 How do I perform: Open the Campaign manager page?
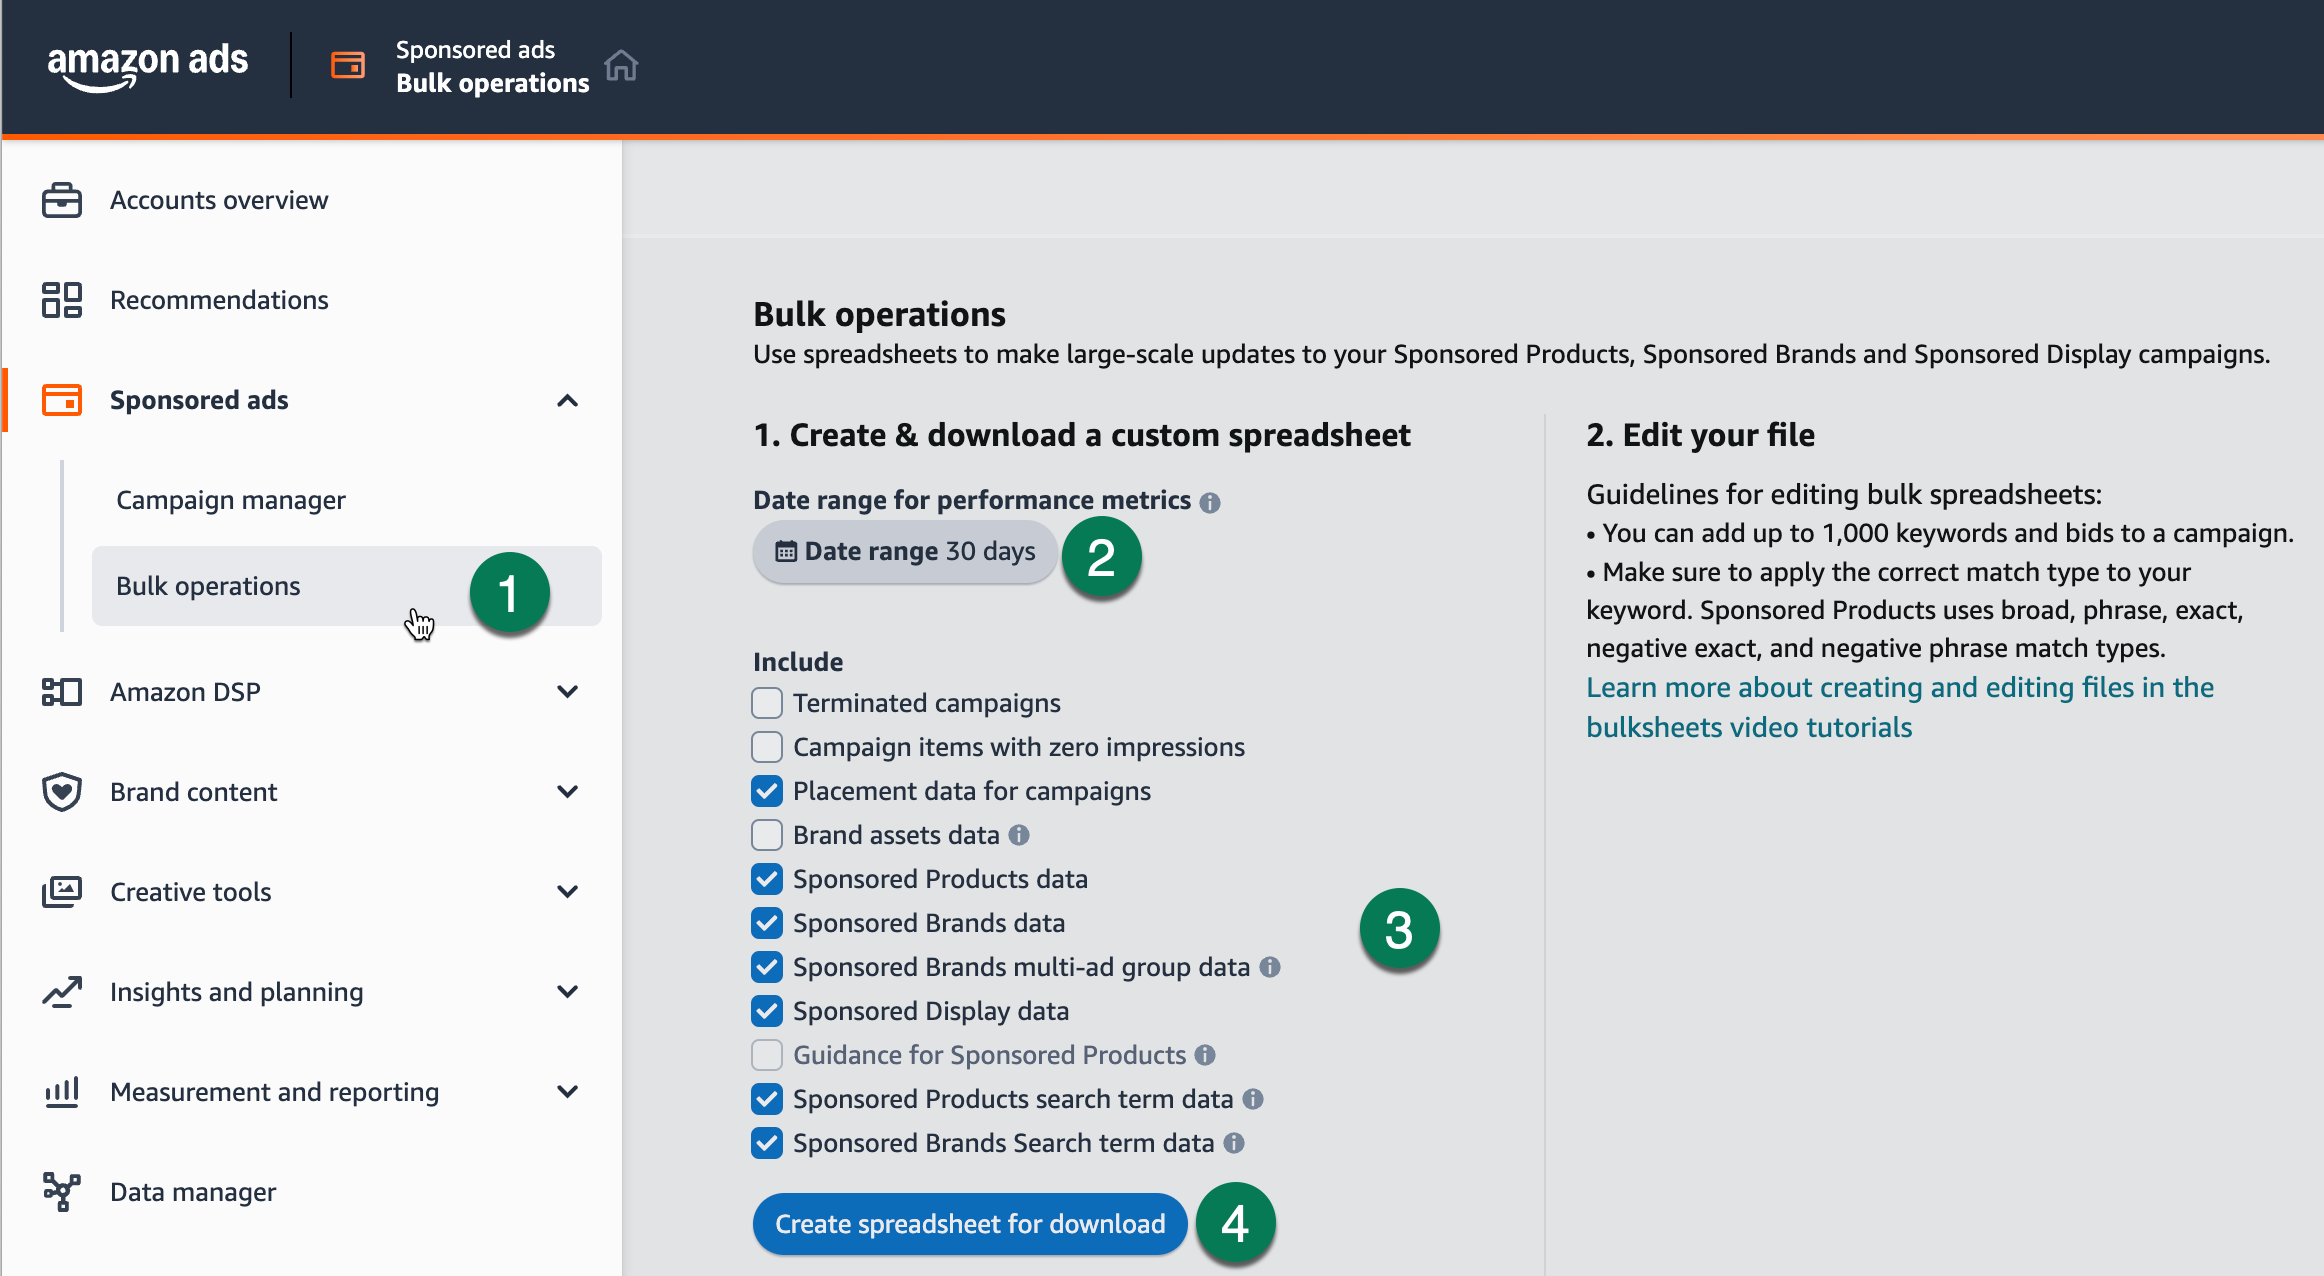coord(230,499)
